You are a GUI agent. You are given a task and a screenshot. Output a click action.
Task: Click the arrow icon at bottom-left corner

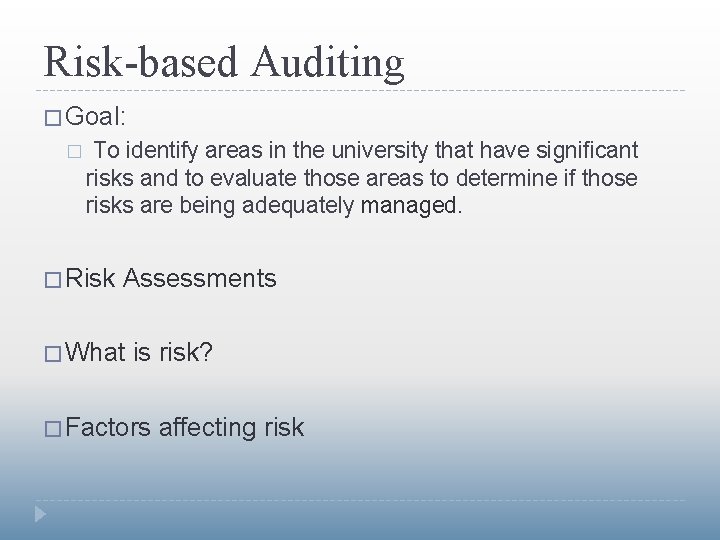pyautogui.click(x=41, y=515)
